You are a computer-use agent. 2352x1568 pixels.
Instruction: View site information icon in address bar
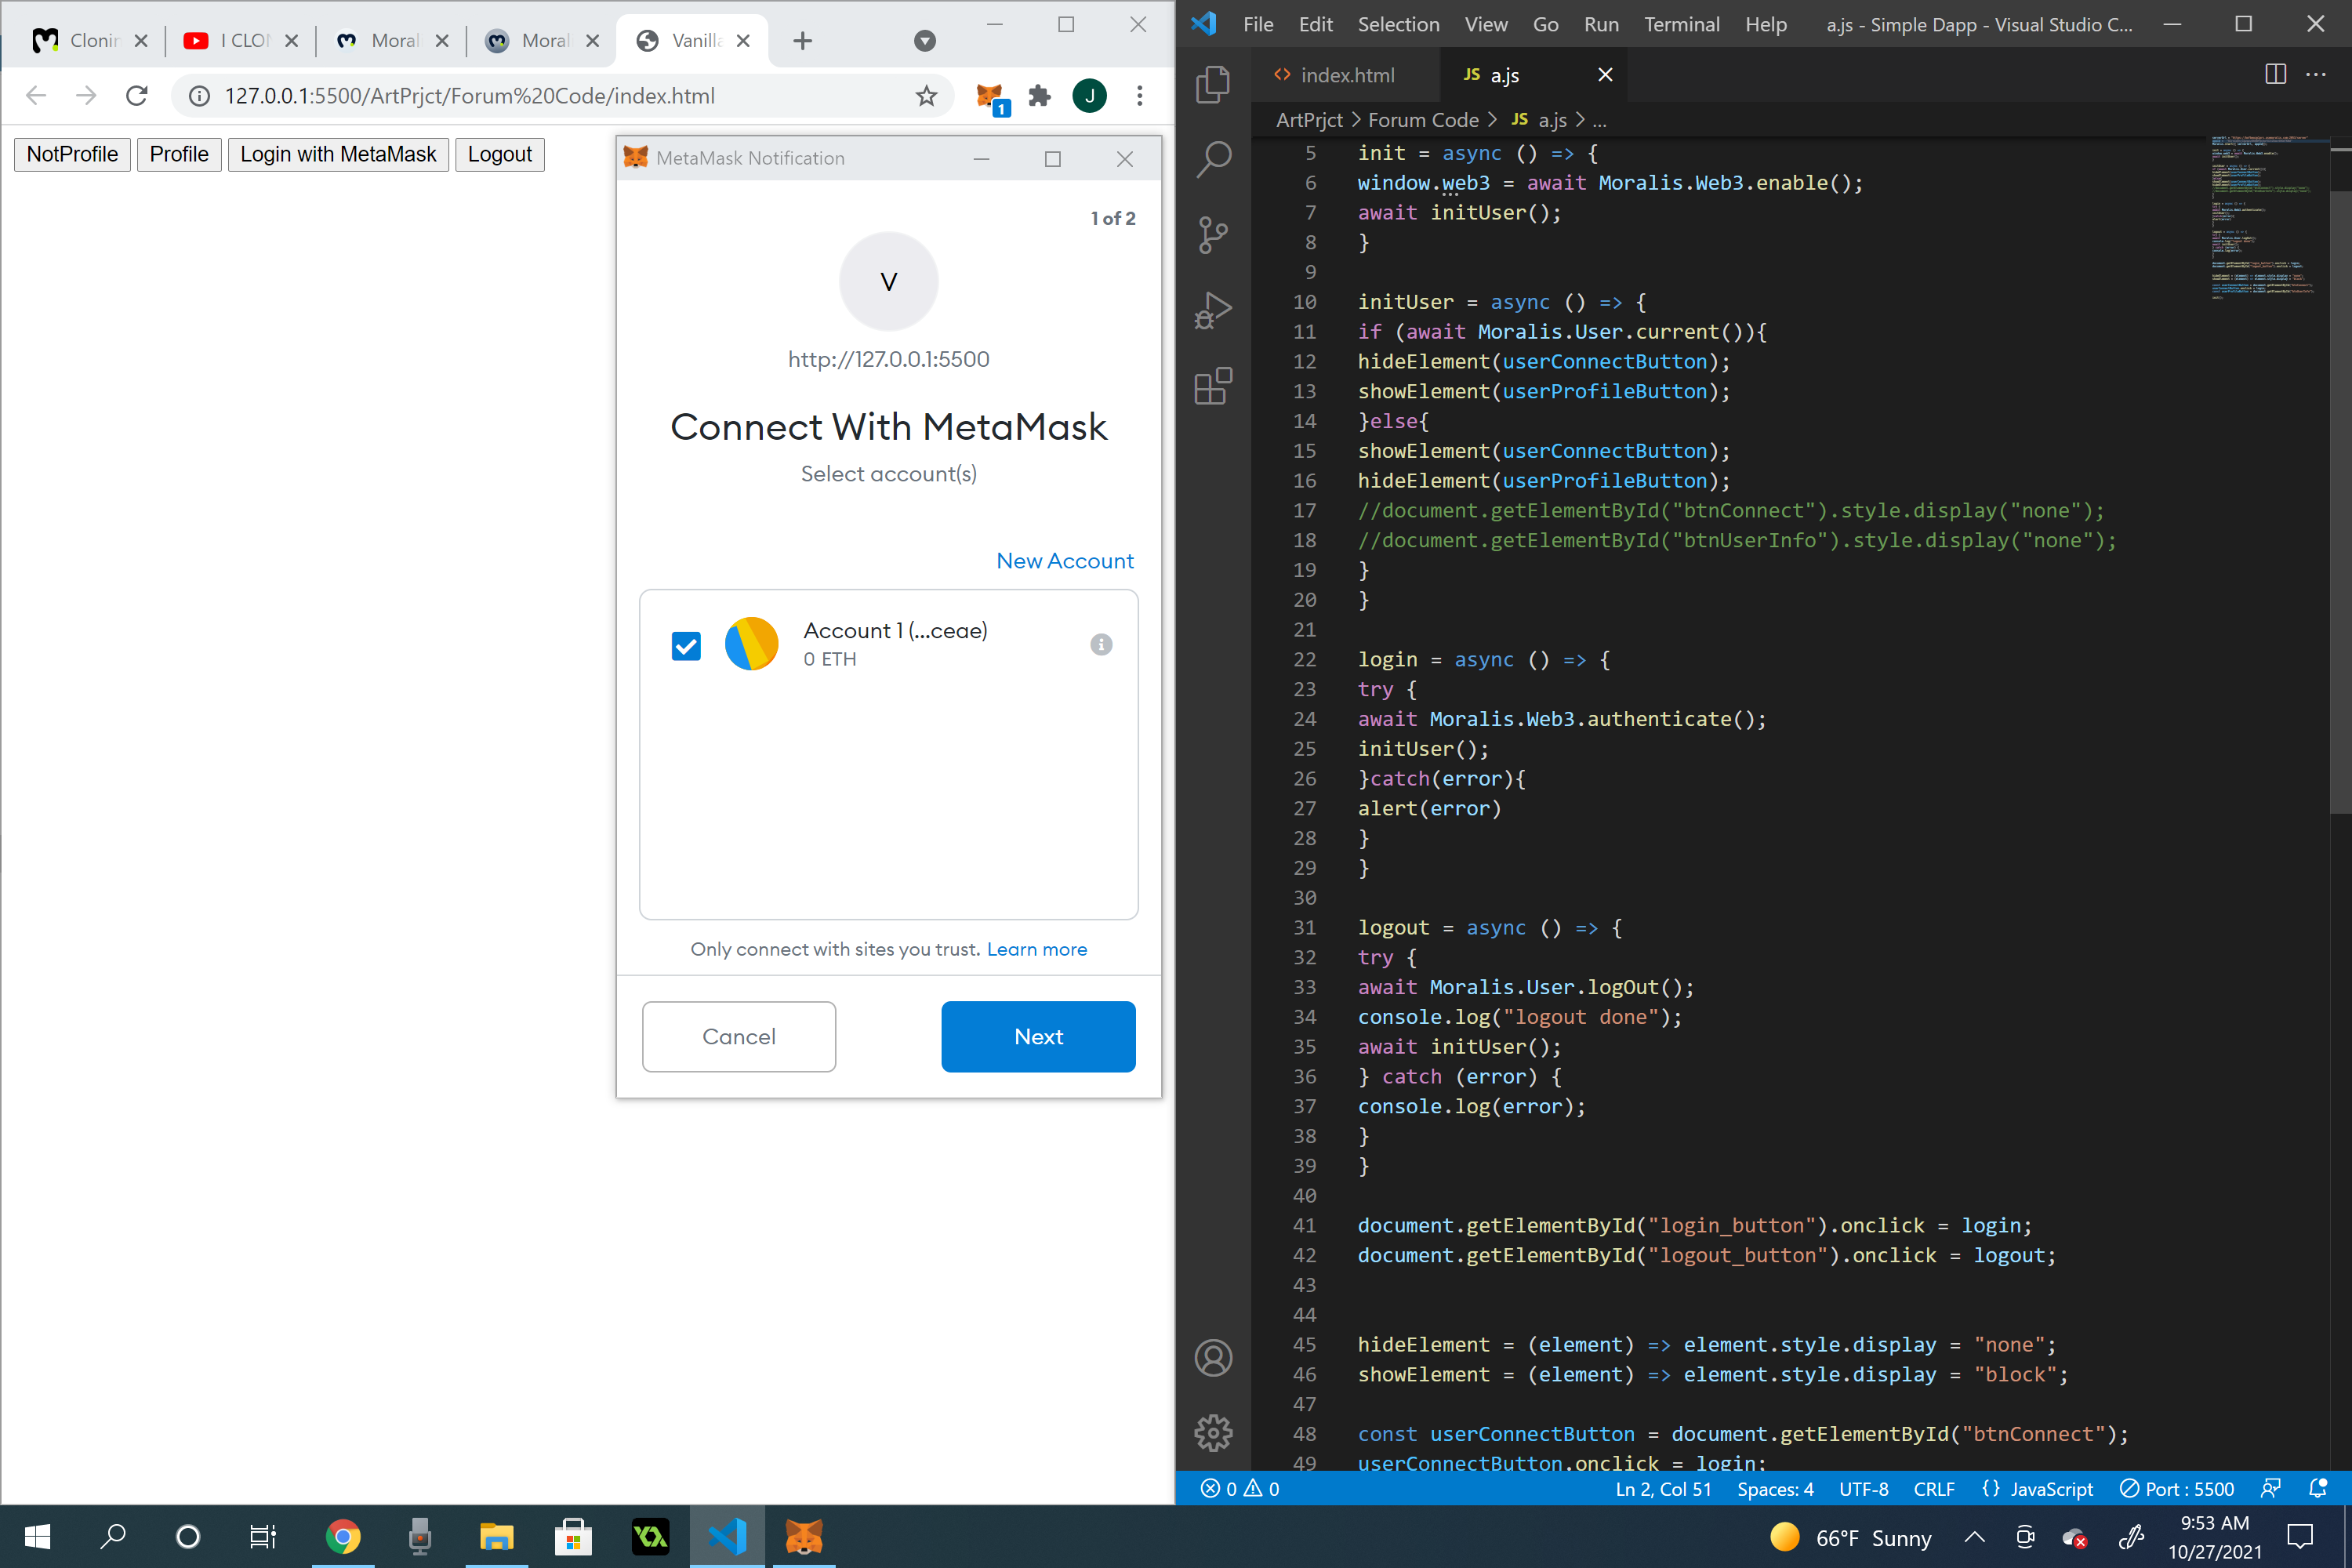pyautogui.click(x=199, y=96)
